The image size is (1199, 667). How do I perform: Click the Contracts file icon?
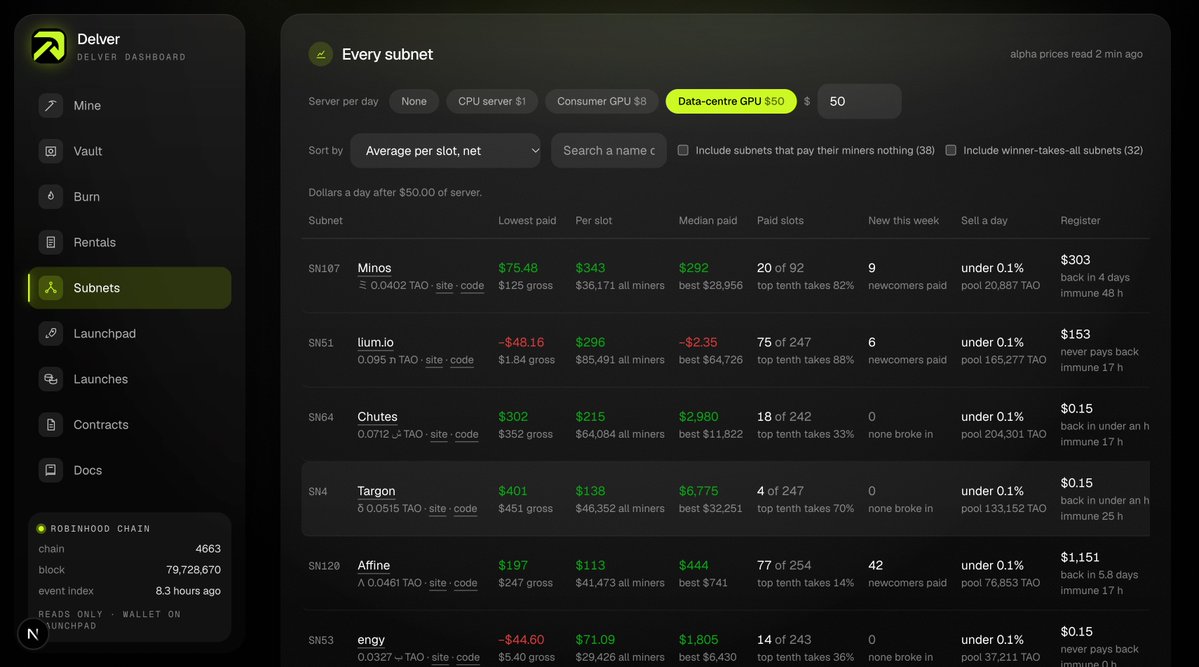(50, 425)
